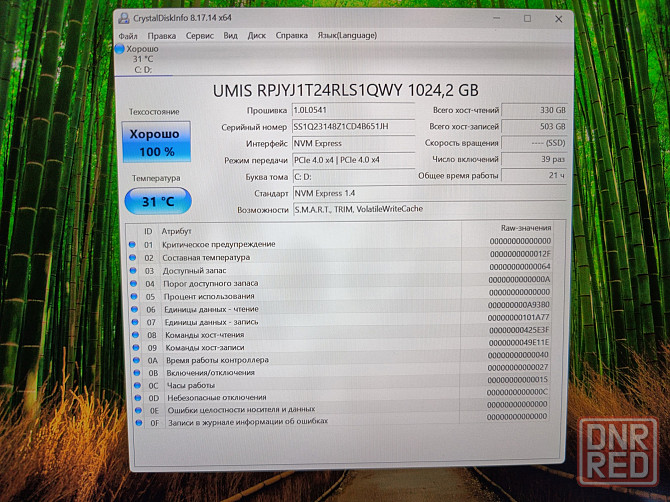Click the blue status icon for attribute 0E
670x502 pixels.
(138, 410)
